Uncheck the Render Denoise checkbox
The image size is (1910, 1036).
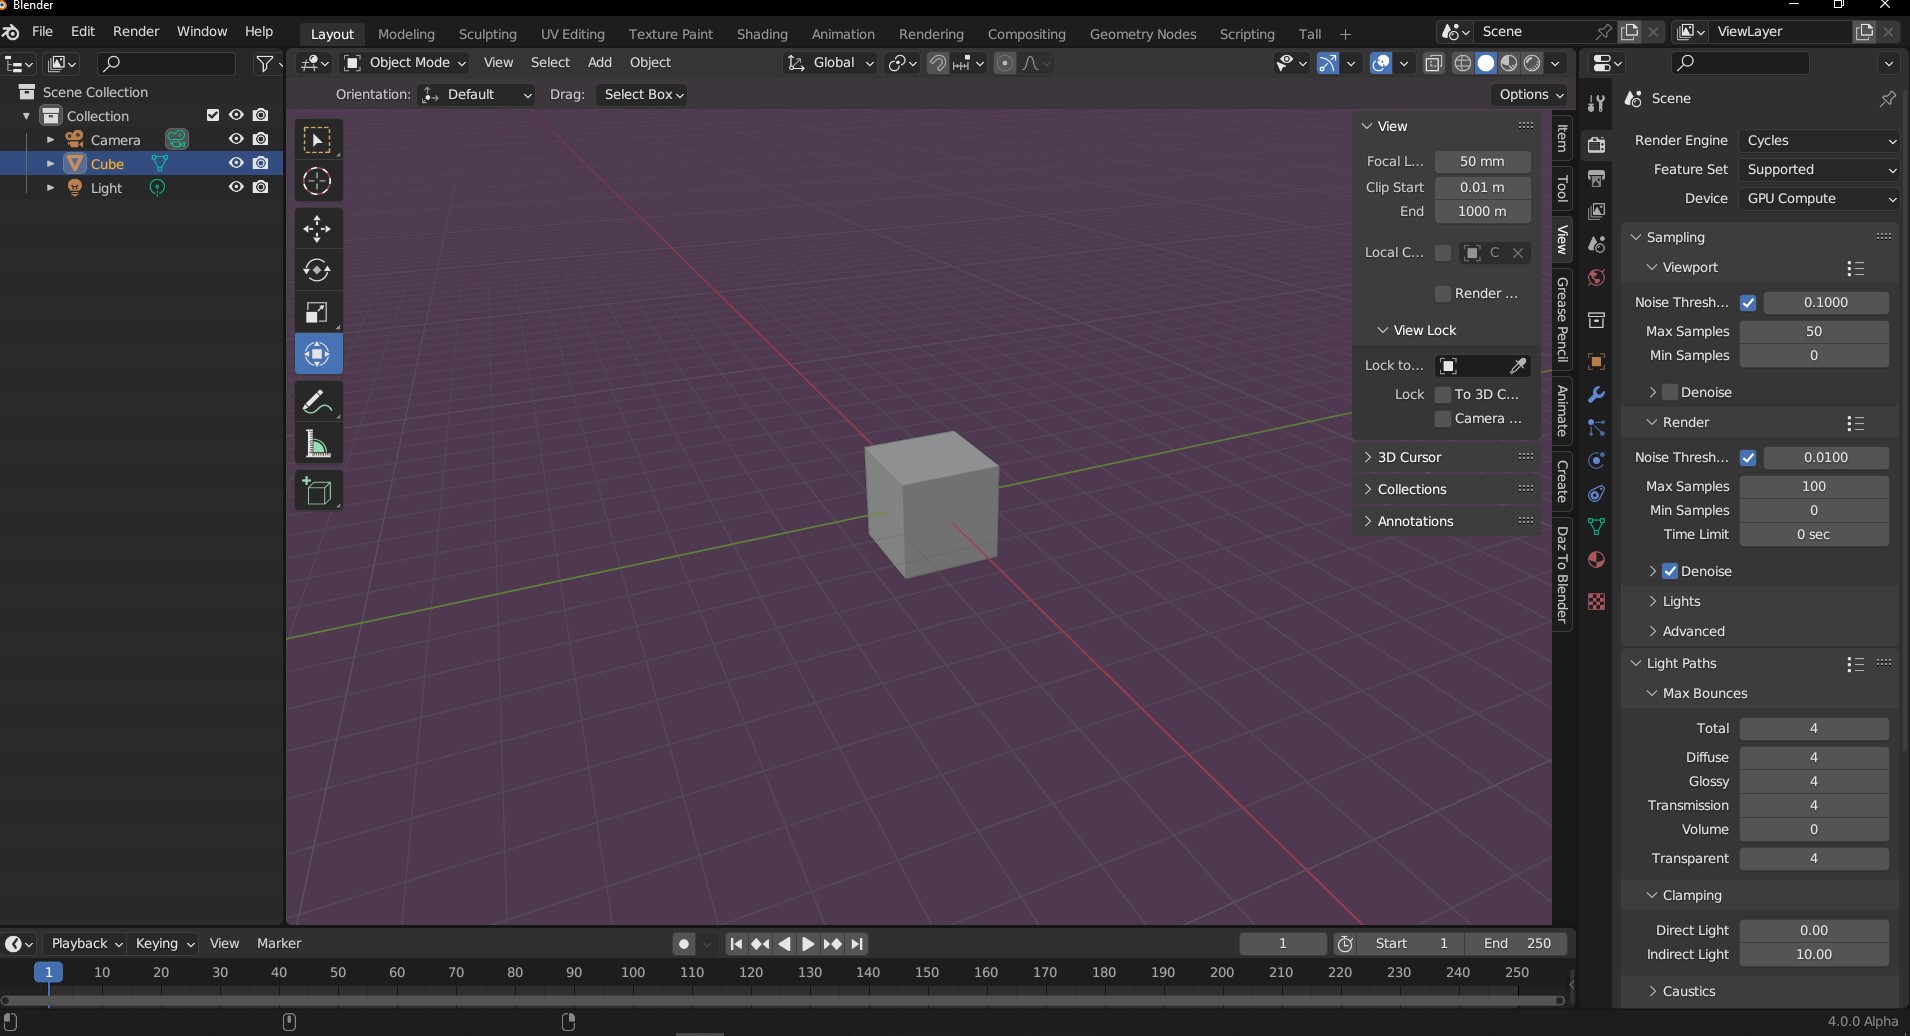click(x=1670, y=571)
